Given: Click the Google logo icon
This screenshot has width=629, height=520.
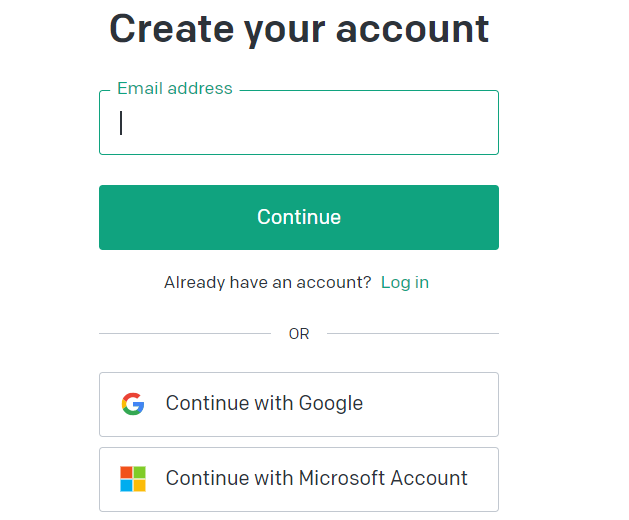Looking at the screenshot, I should click(133, 404).
